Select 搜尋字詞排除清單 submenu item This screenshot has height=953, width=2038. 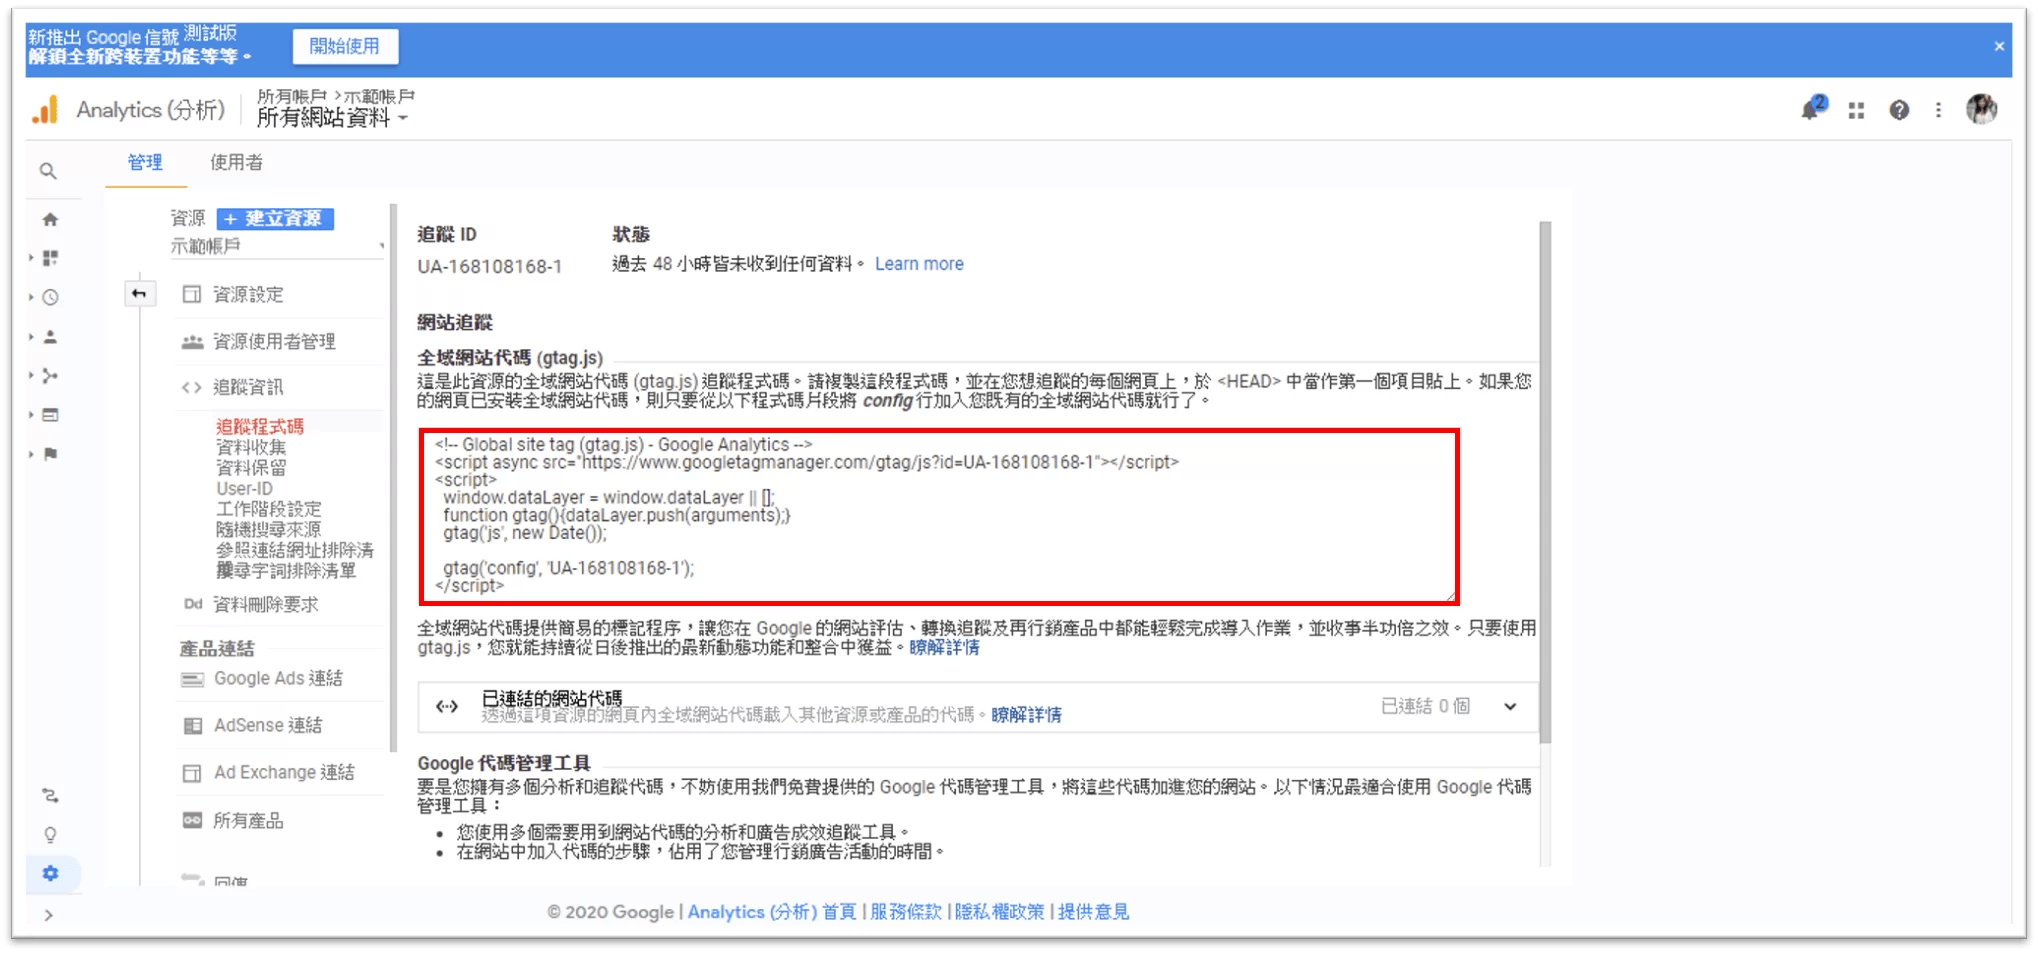[286, 571]
